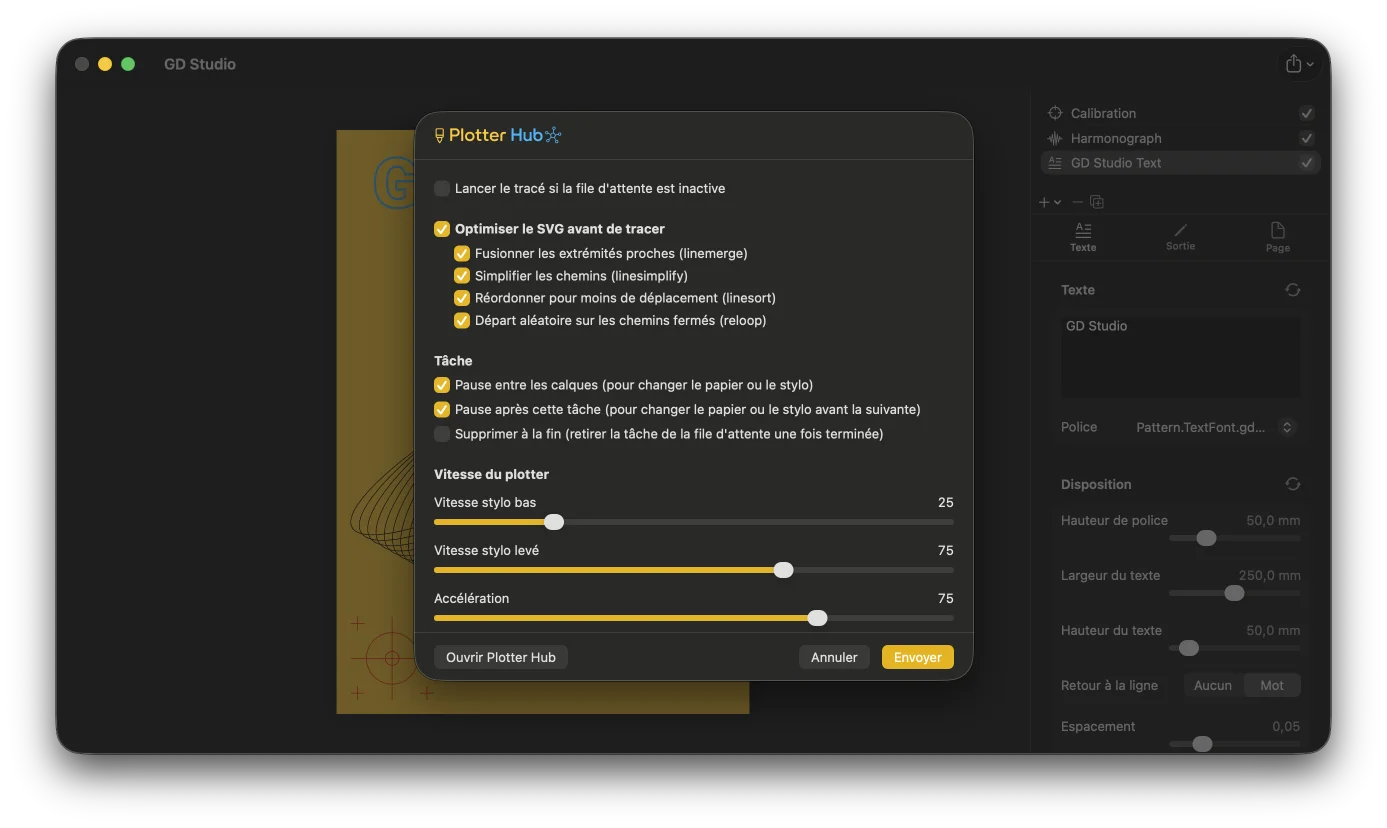
Task: Uncheck Optimiser le SVG avant de tracer
Action: click(x=442, y=229)
